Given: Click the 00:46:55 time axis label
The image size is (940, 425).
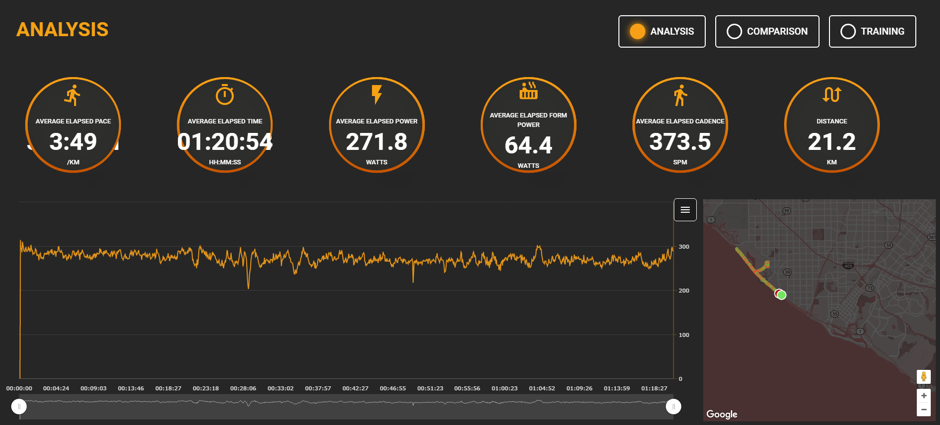Looking at the screenshot, I should point(393,388).
